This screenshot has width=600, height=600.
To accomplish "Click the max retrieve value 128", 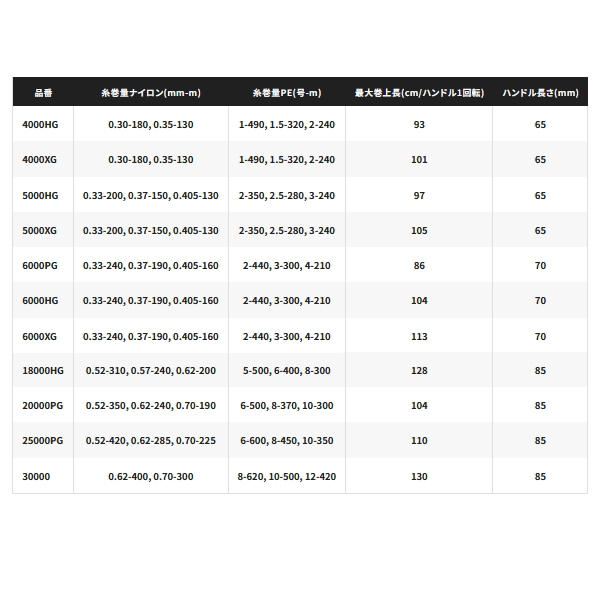I will point(419,372).
